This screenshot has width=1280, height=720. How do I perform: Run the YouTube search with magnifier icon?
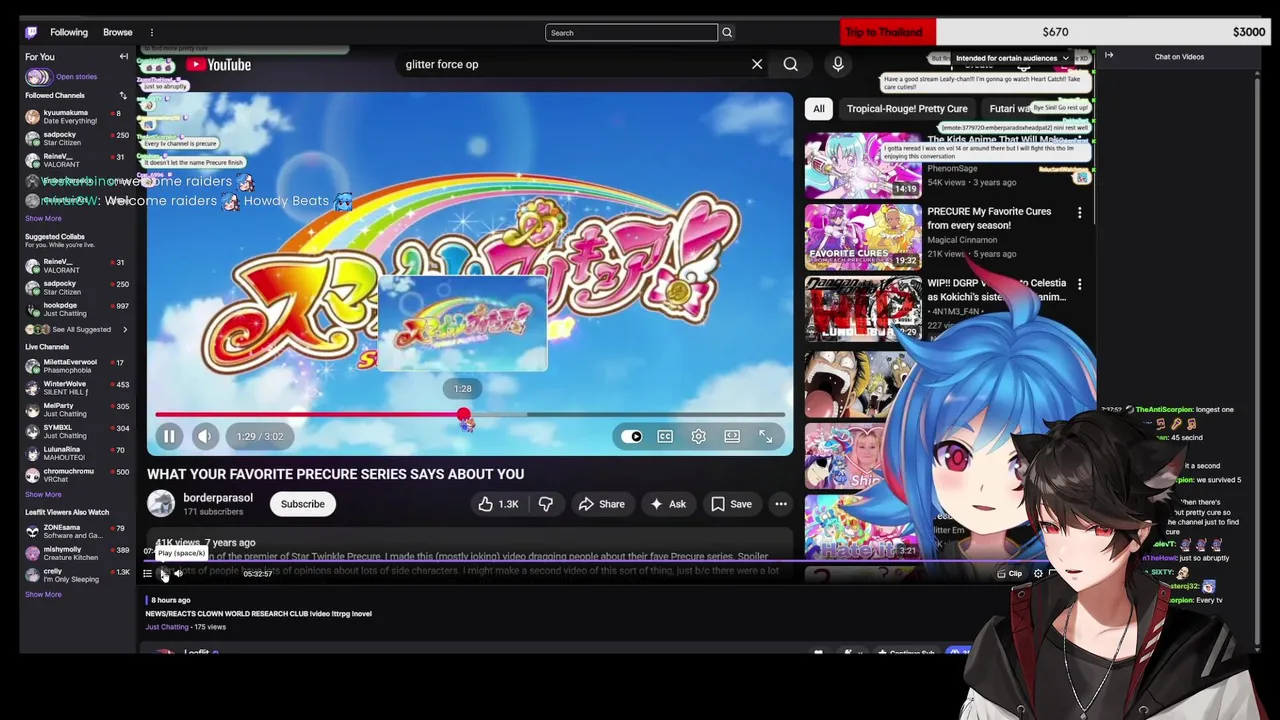pyautogui.click(x=790, y=64)
